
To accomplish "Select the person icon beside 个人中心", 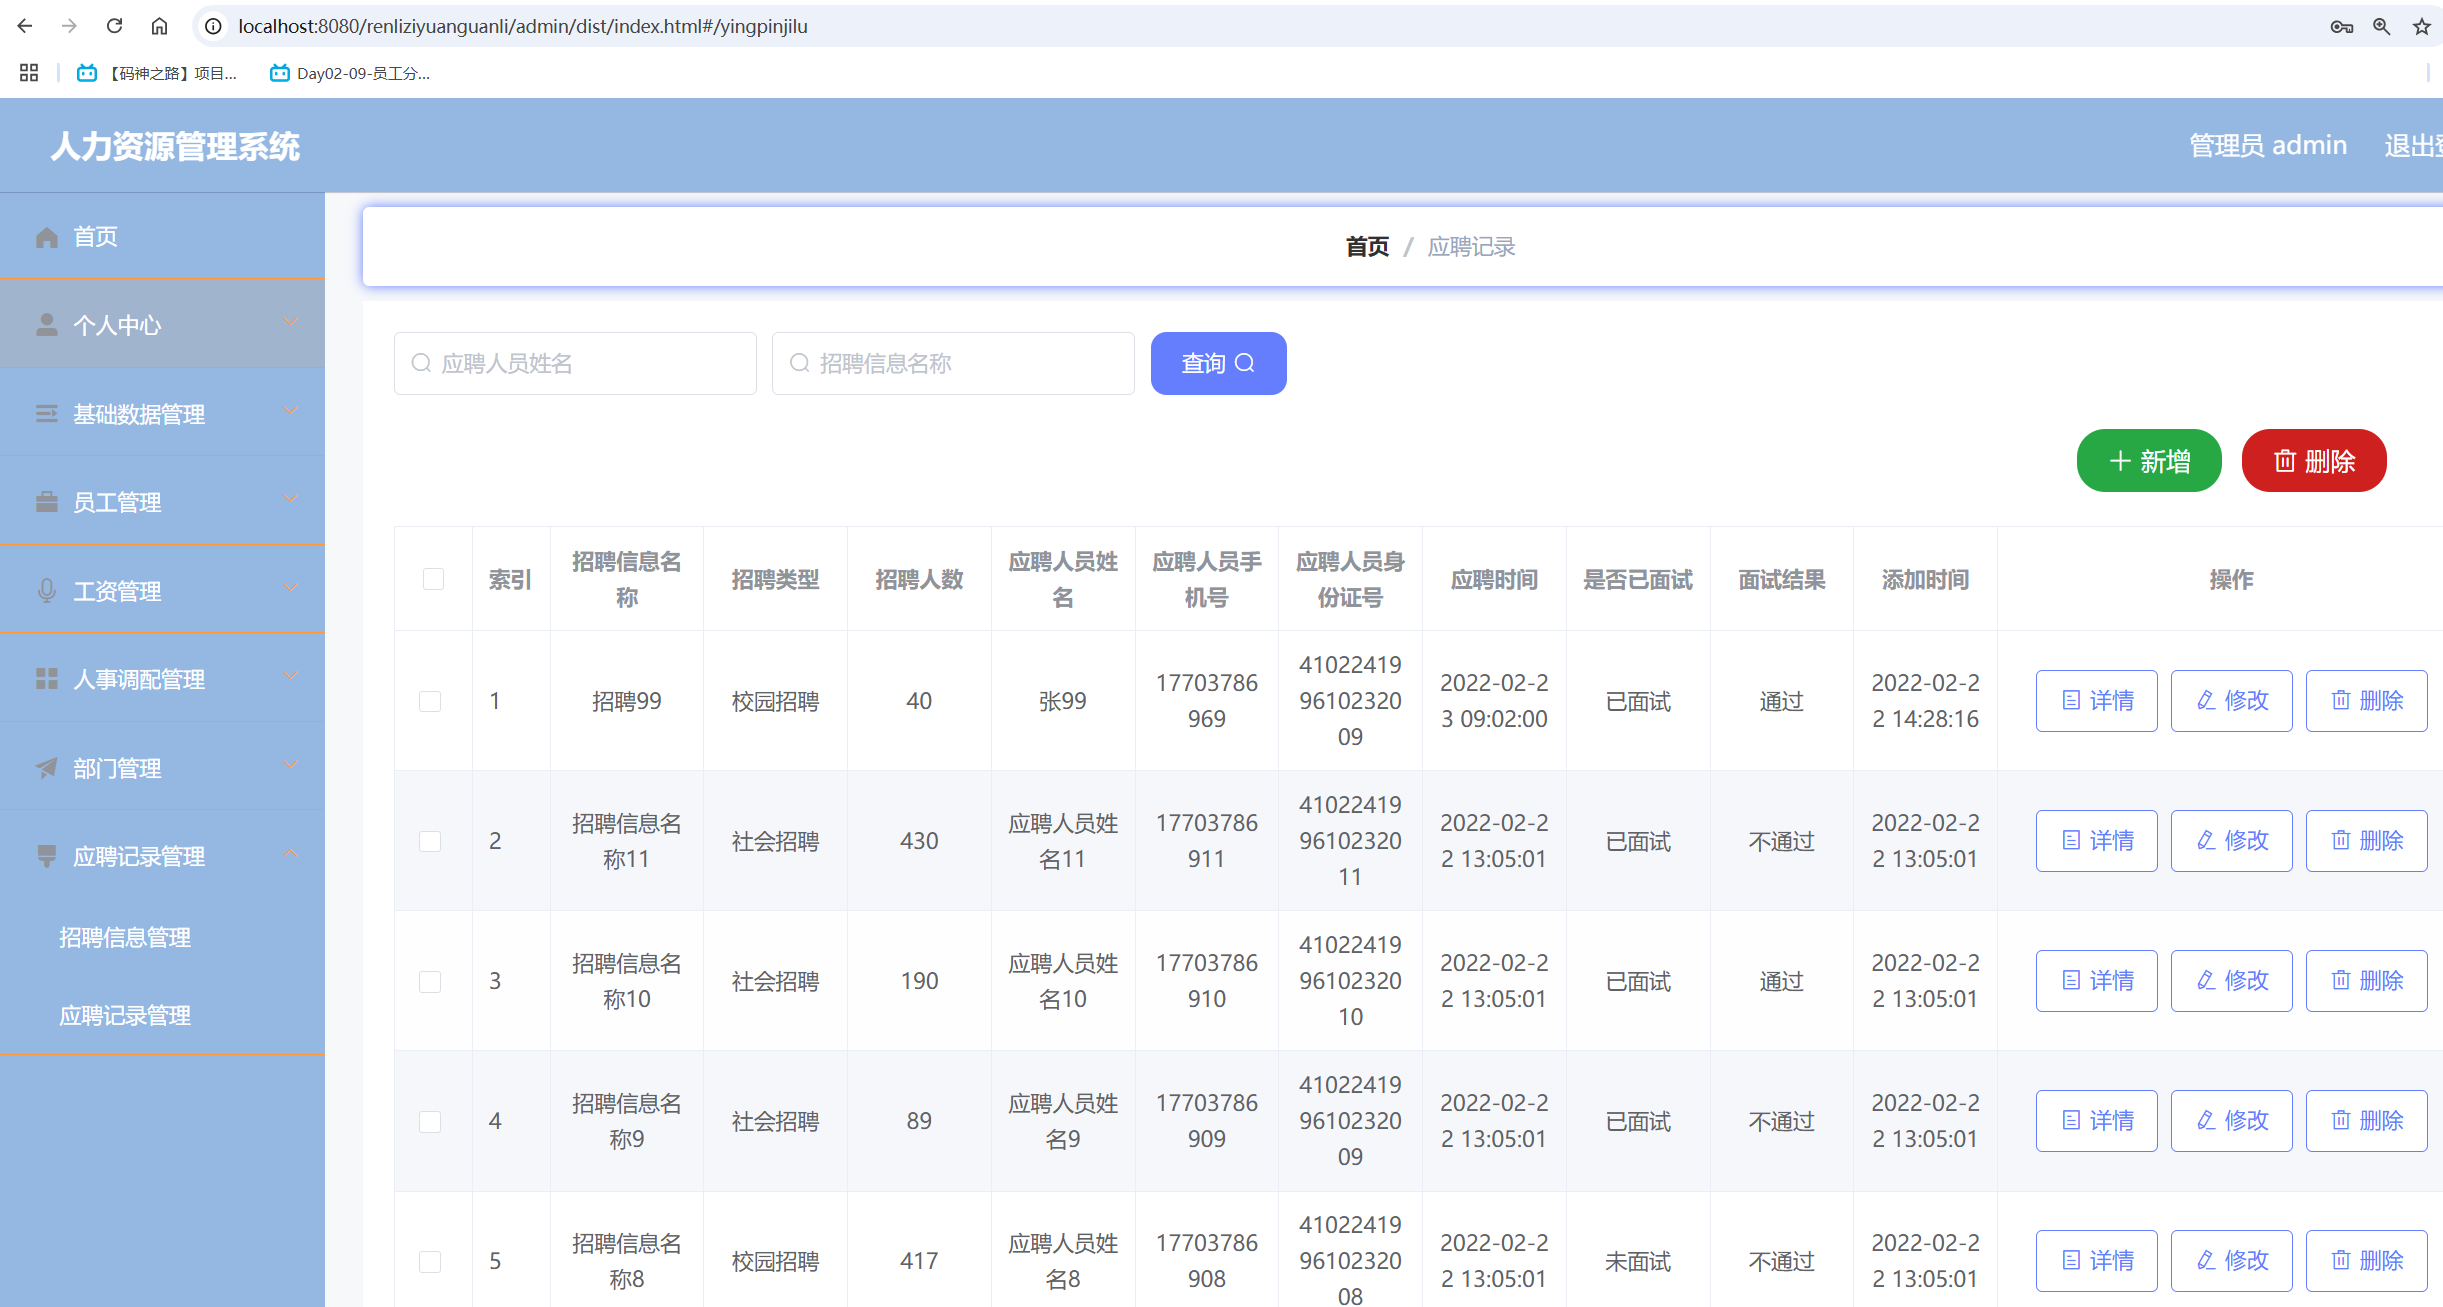I will (46, 323).
